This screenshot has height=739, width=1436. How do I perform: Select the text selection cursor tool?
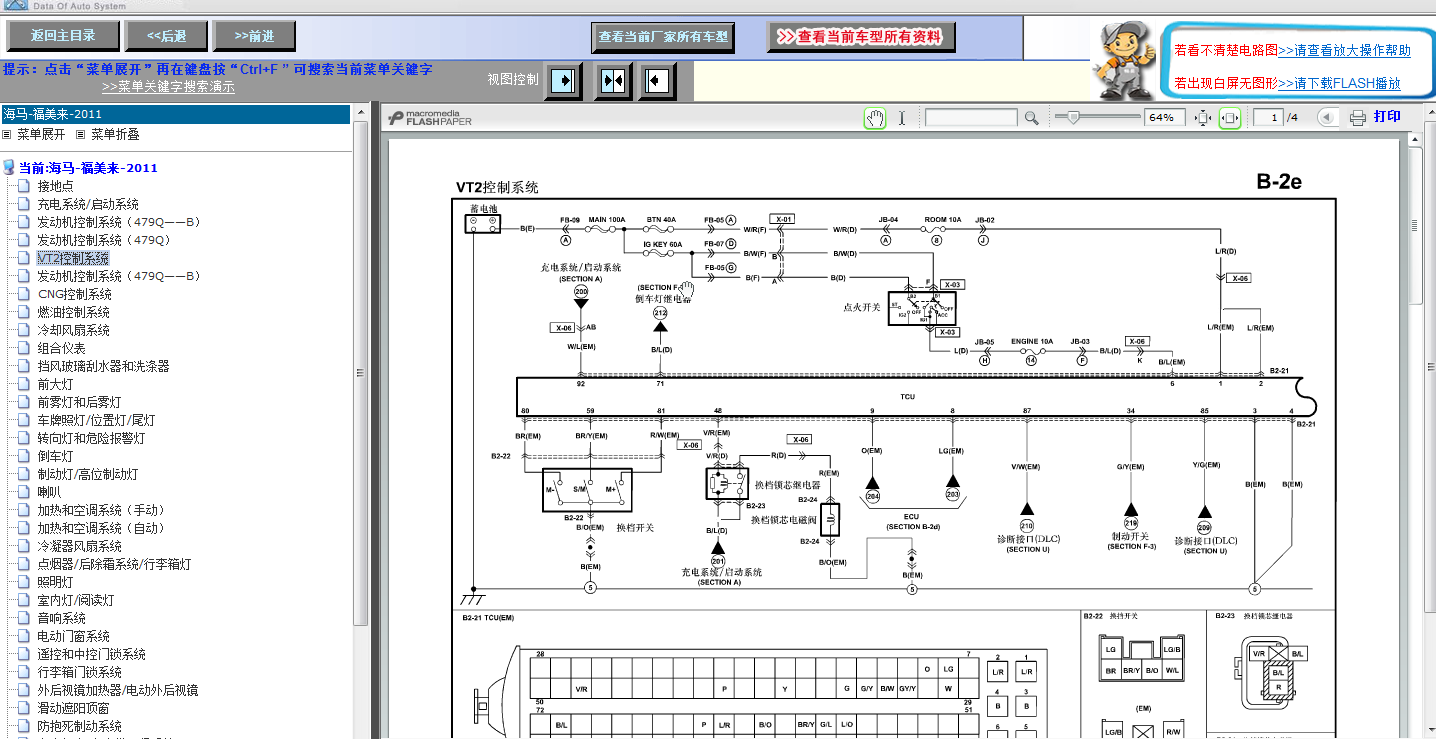point(901,118)
